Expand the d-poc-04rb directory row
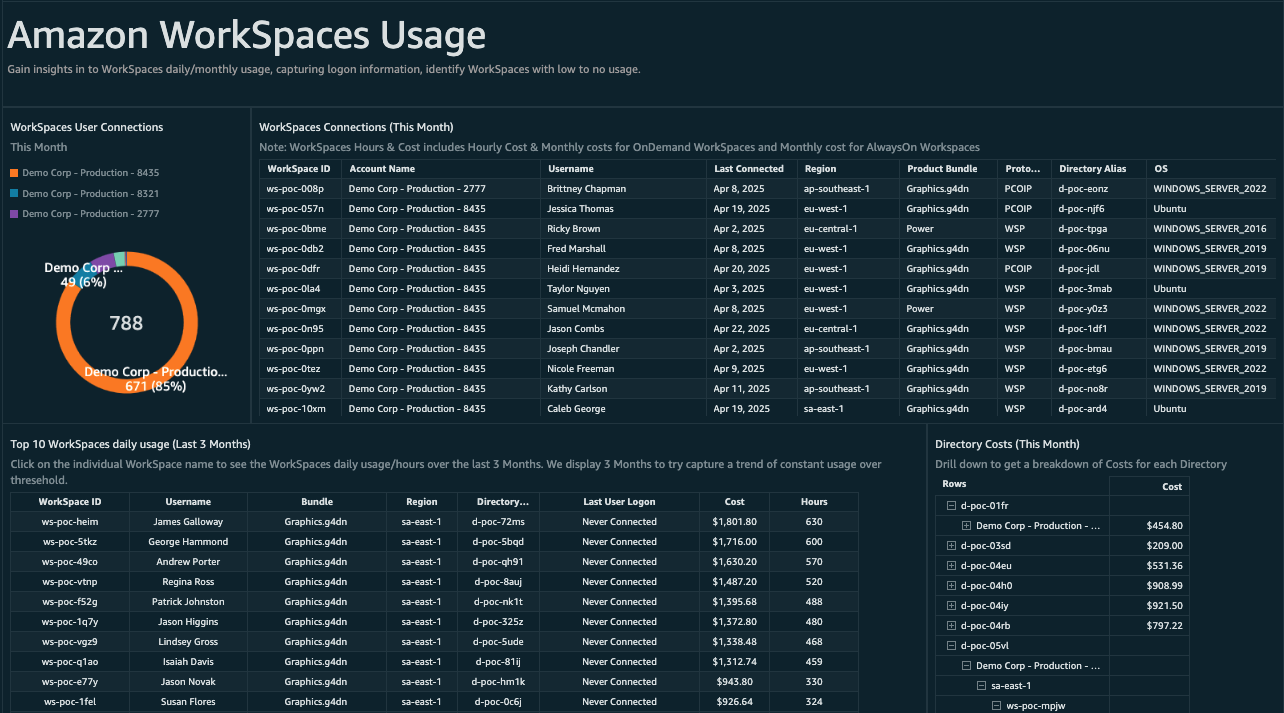Viewport: 1284px width, 713px height. point(951,626)
